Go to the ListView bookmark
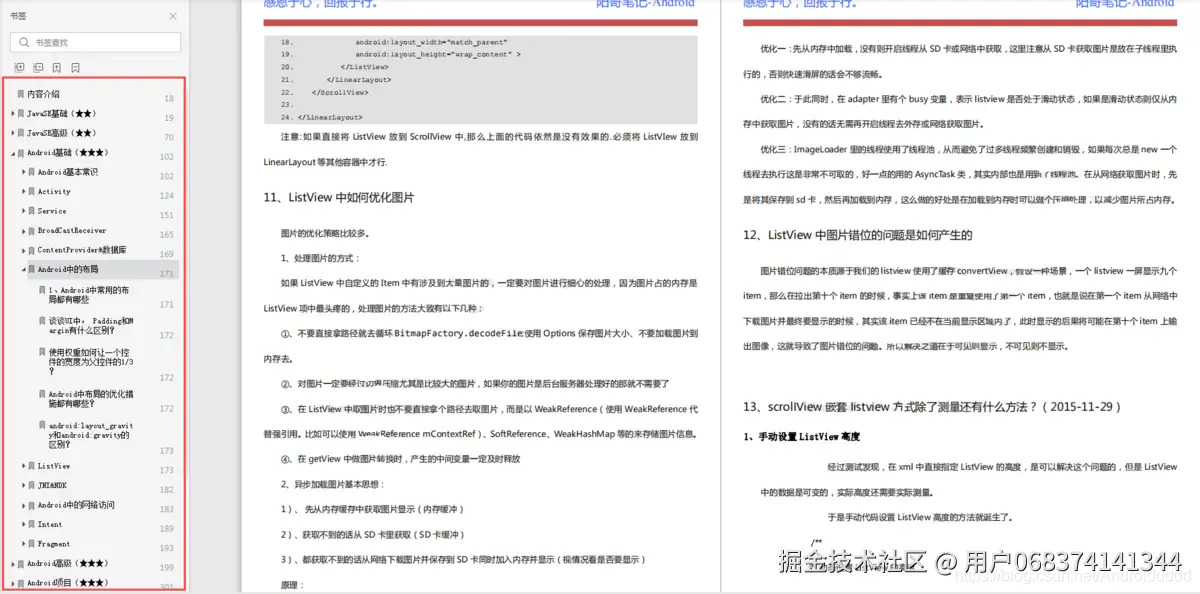This screenshot has width=1200, height=594. click(x=54, y=466)
